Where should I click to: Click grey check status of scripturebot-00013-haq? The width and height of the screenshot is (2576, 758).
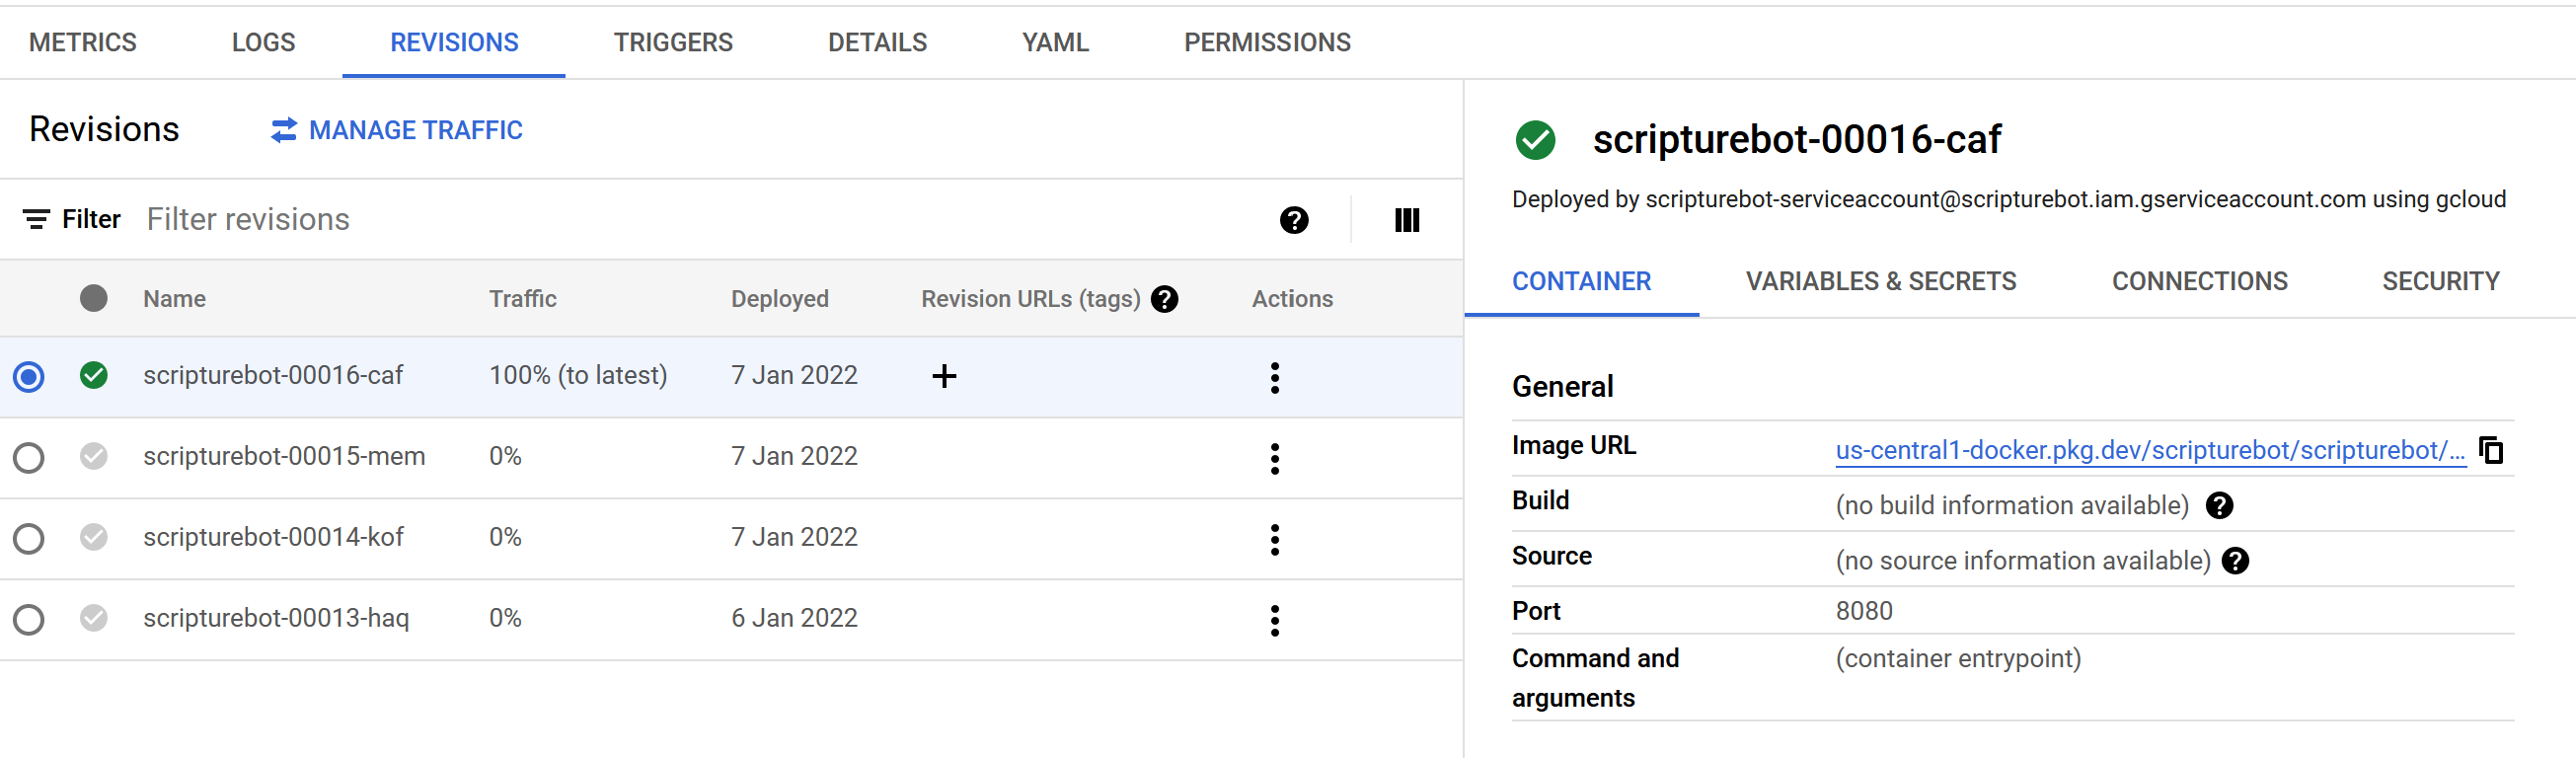pyautogui.click(x=94, y=618)
